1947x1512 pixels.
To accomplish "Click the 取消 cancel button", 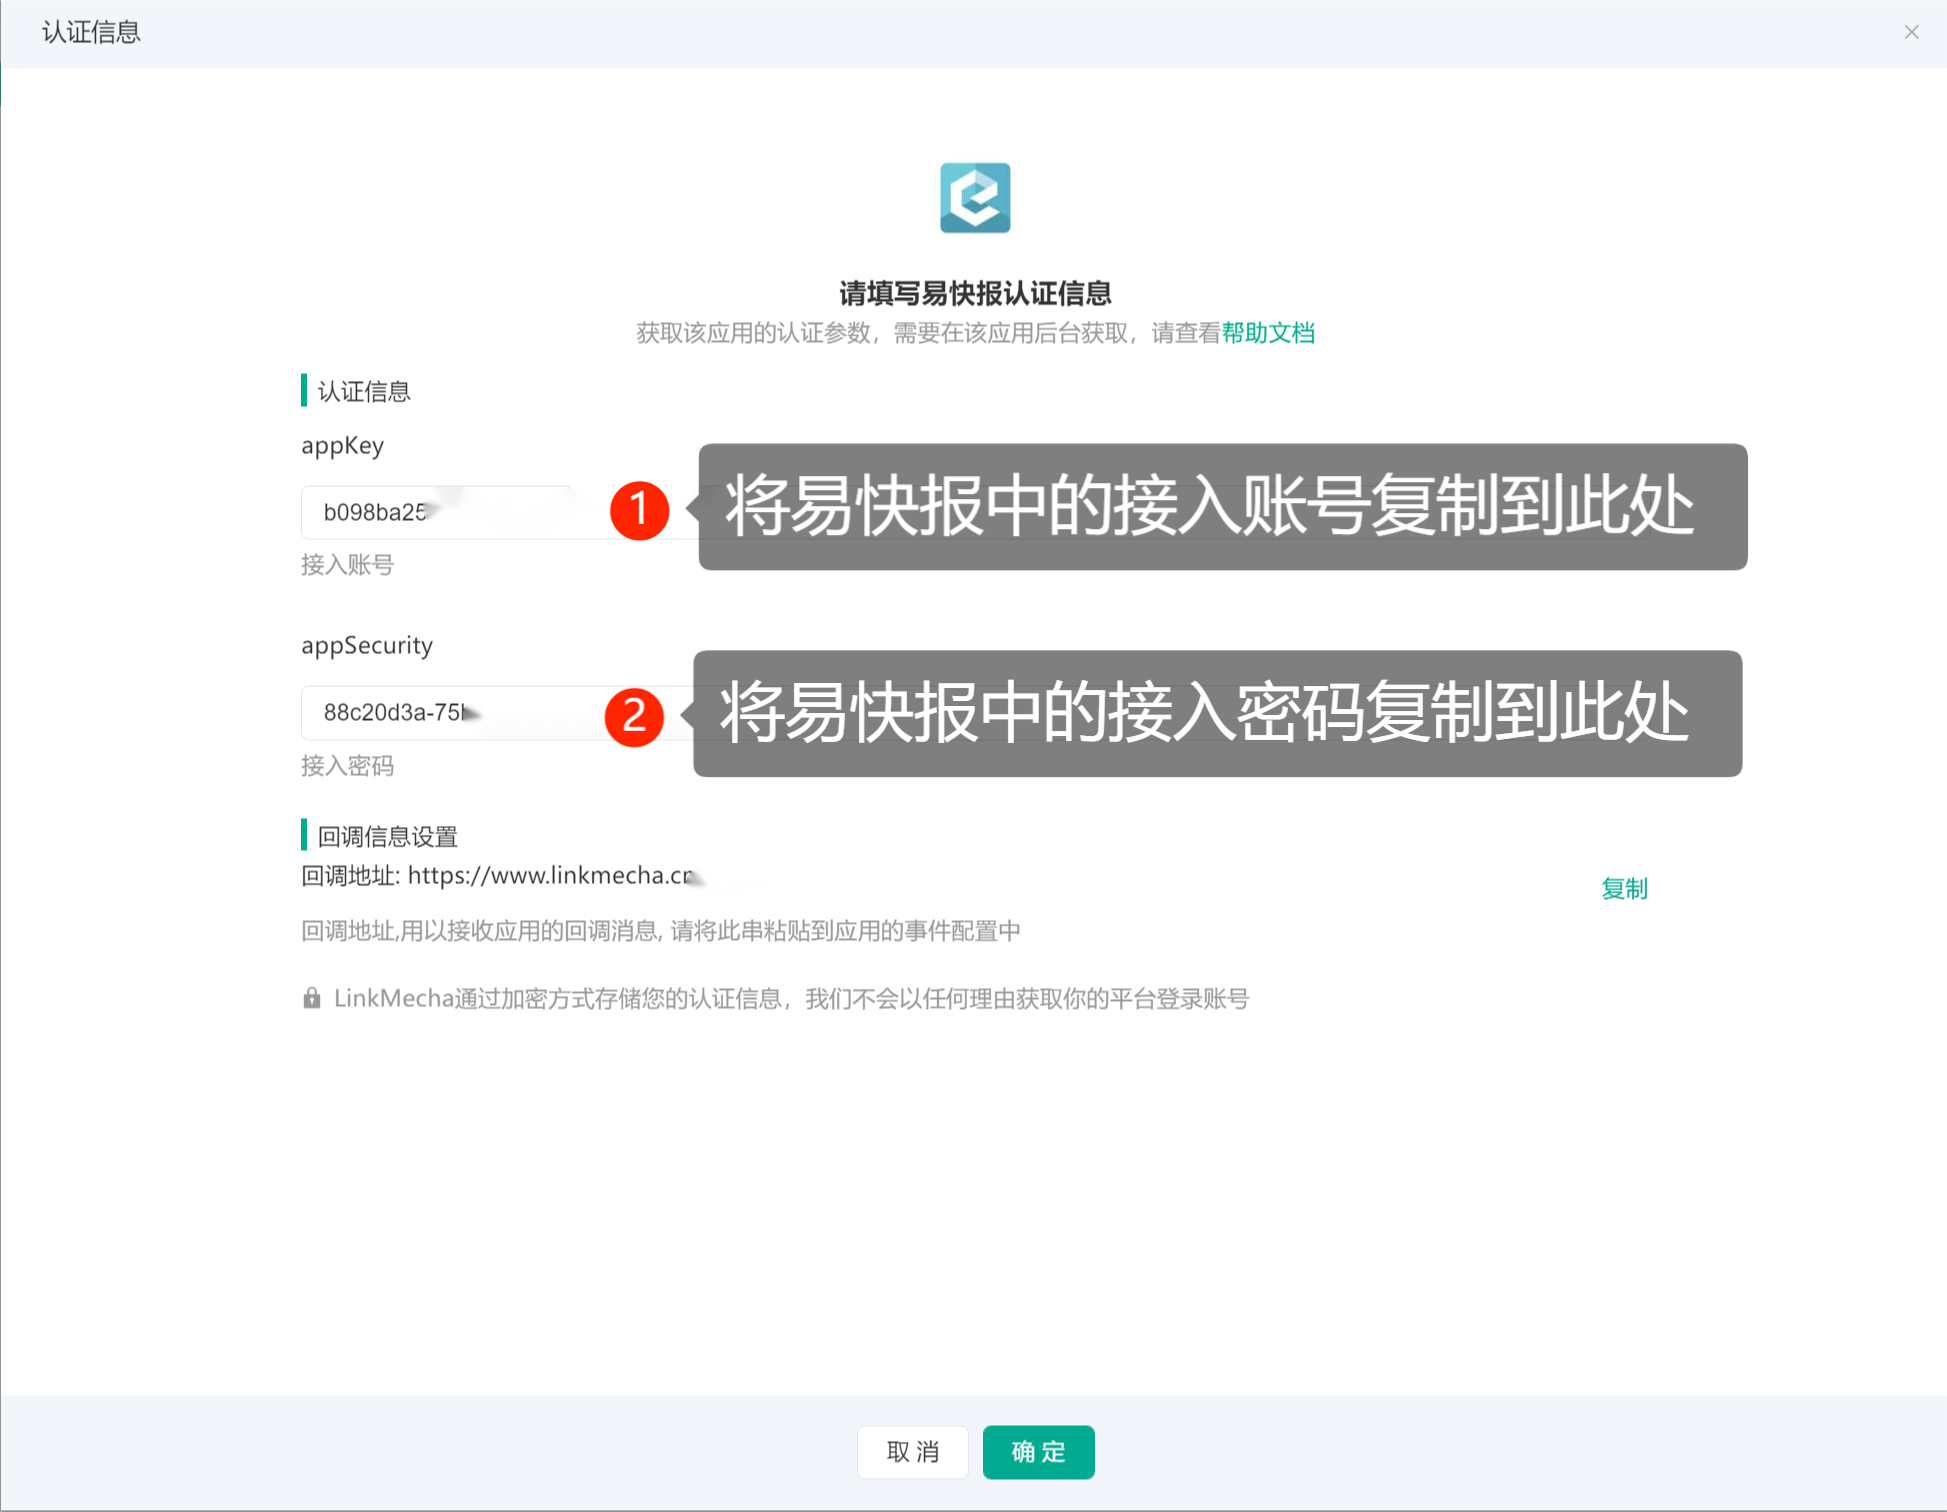I will [x=912, y=1451].
